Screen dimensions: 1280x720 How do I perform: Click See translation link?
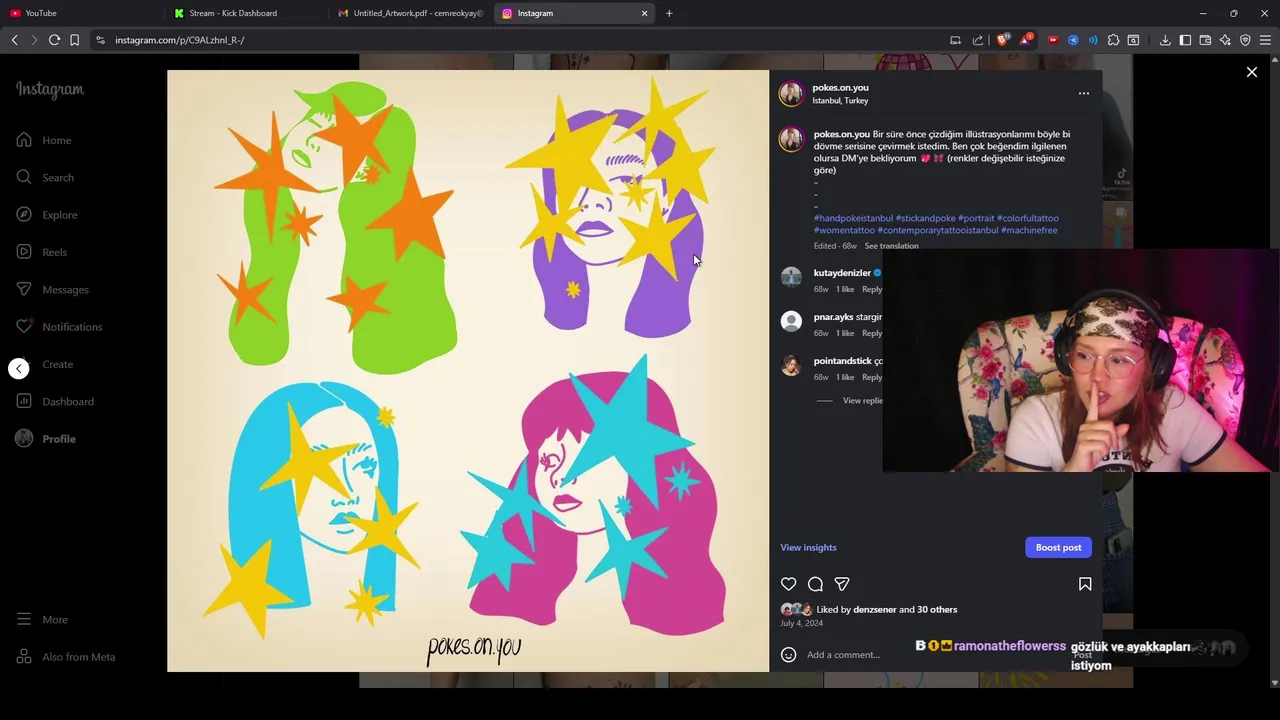tap(891, 246)
